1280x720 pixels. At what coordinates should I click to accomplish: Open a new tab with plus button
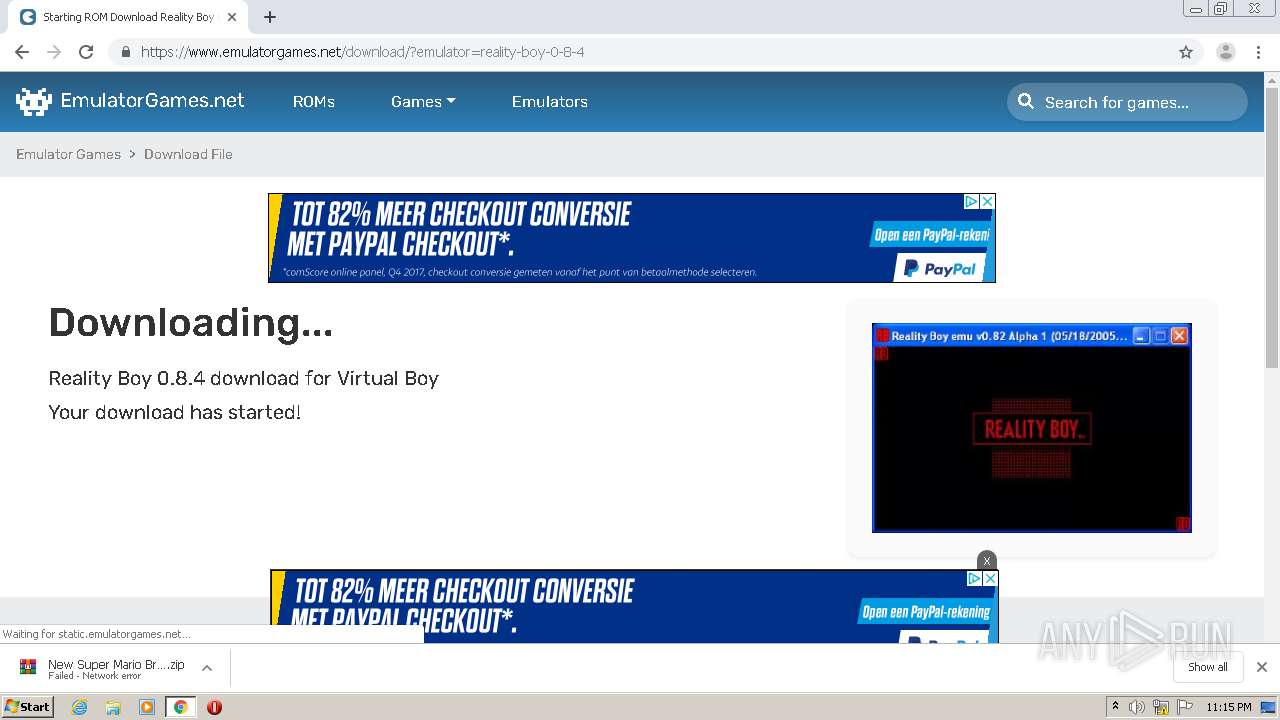coord(269,17)
